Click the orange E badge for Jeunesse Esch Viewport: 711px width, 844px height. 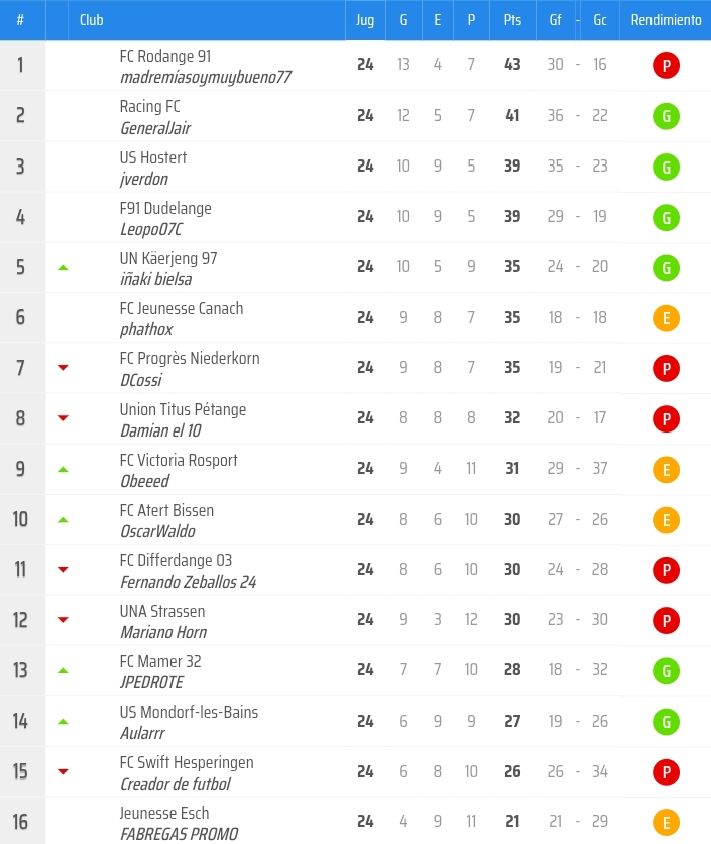click(x=665, y=822)
